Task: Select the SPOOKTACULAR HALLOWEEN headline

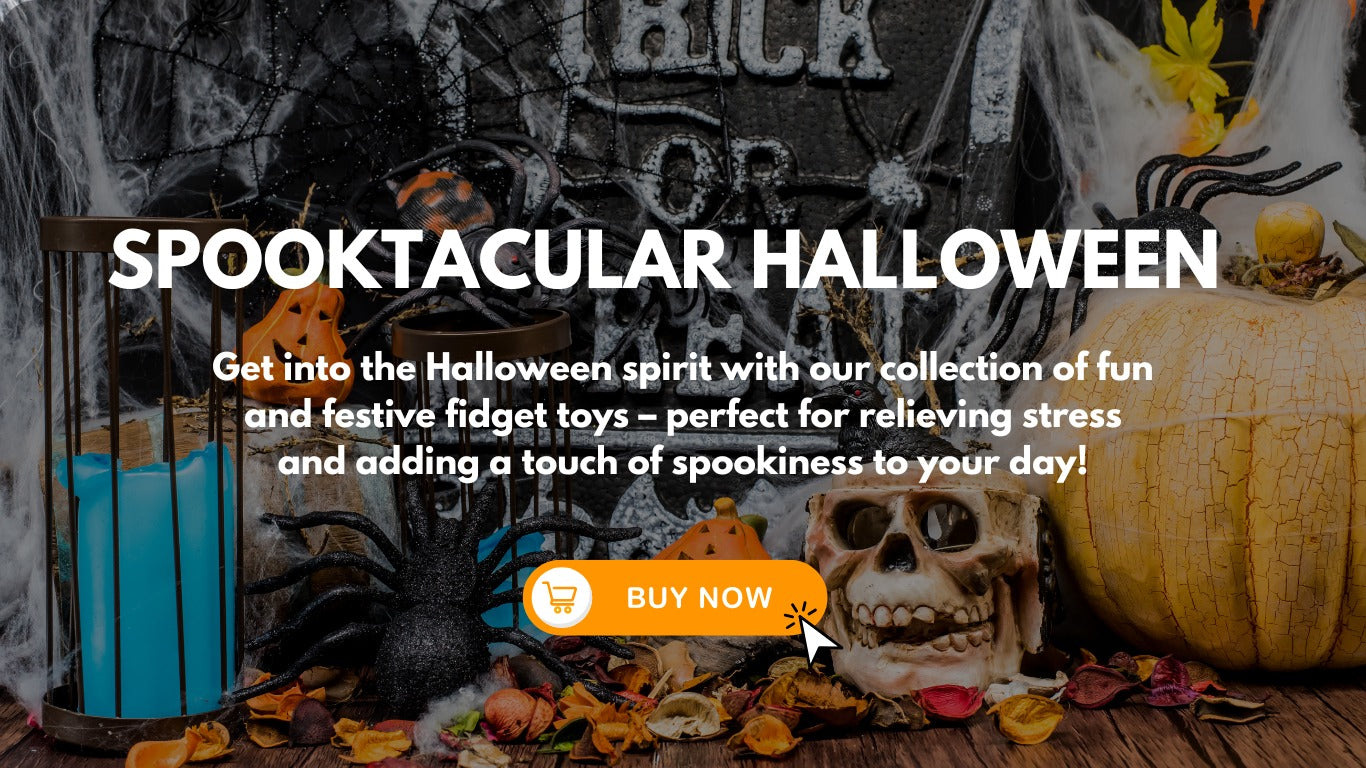Action: tap(663, 261)
